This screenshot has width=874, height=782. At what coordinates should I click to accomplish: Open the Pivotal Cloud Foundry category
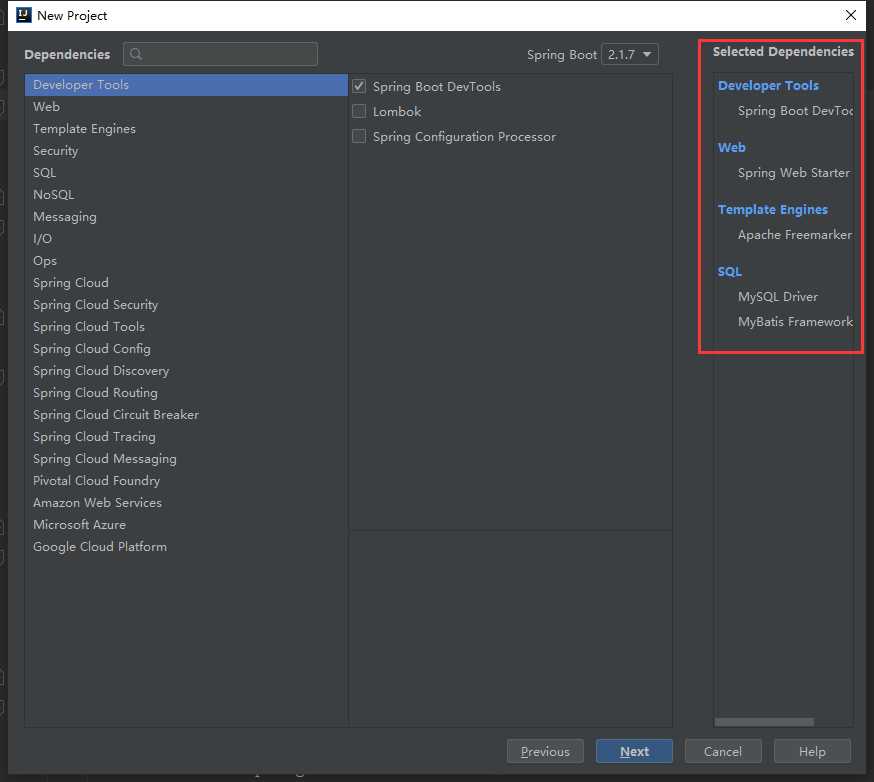click(x=186, y=480)
